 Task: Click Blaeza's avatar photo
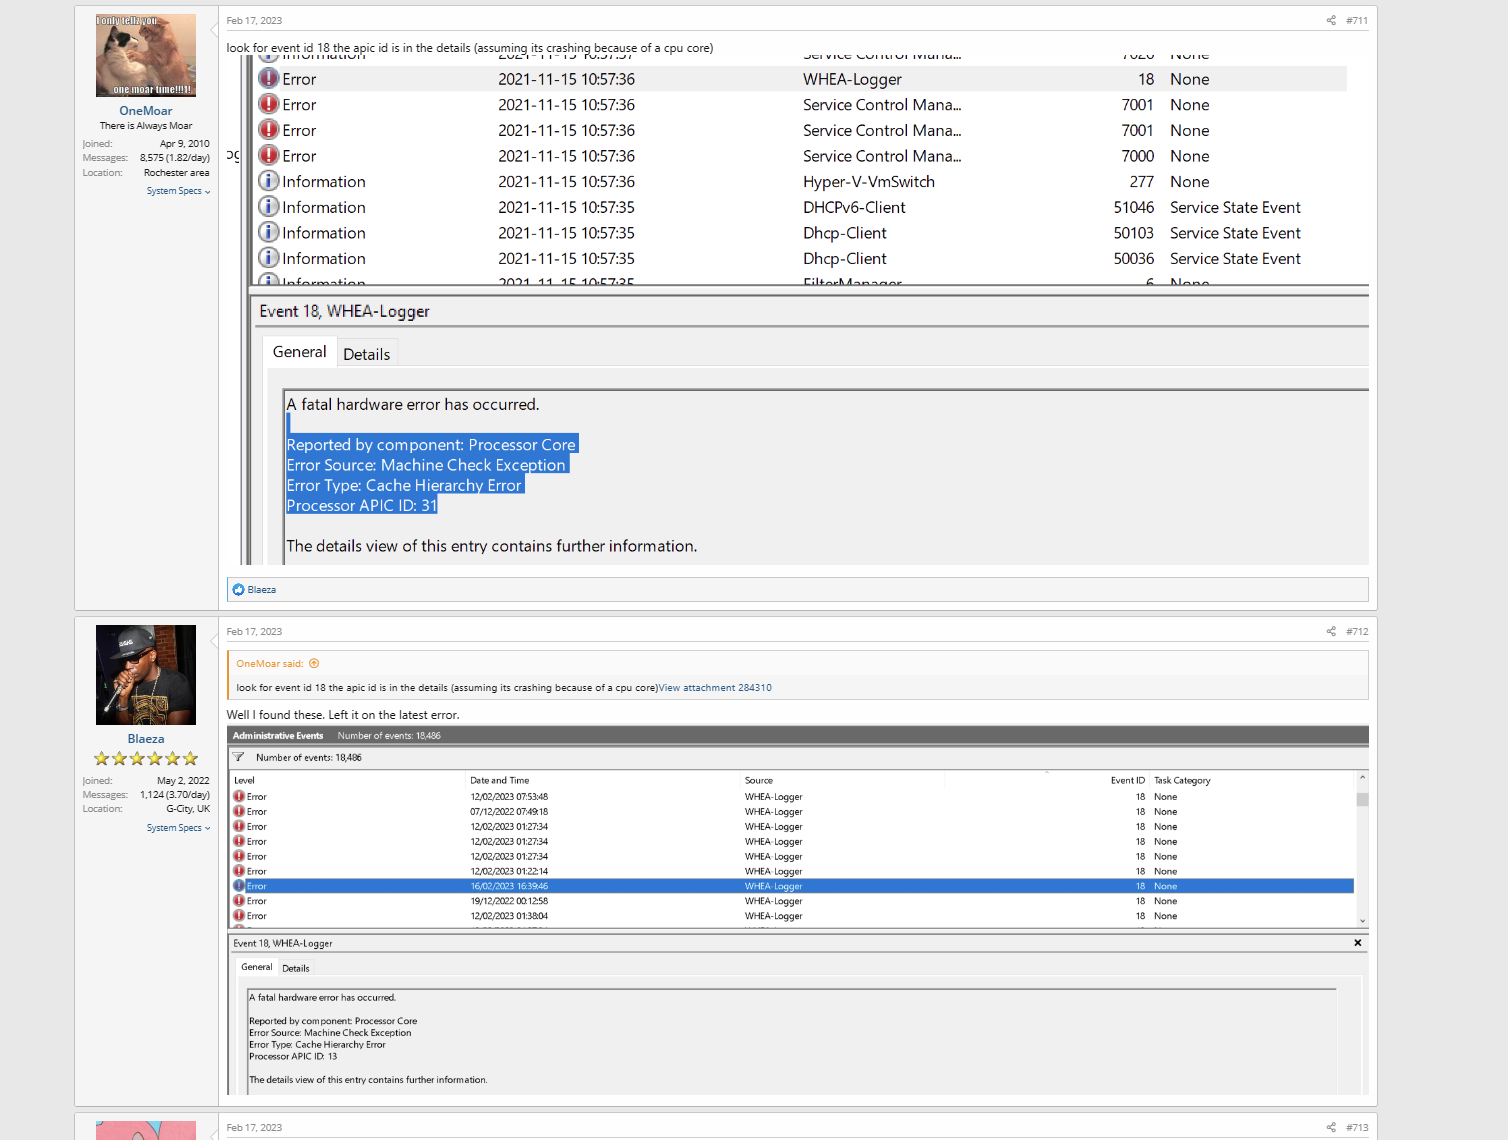146,675
